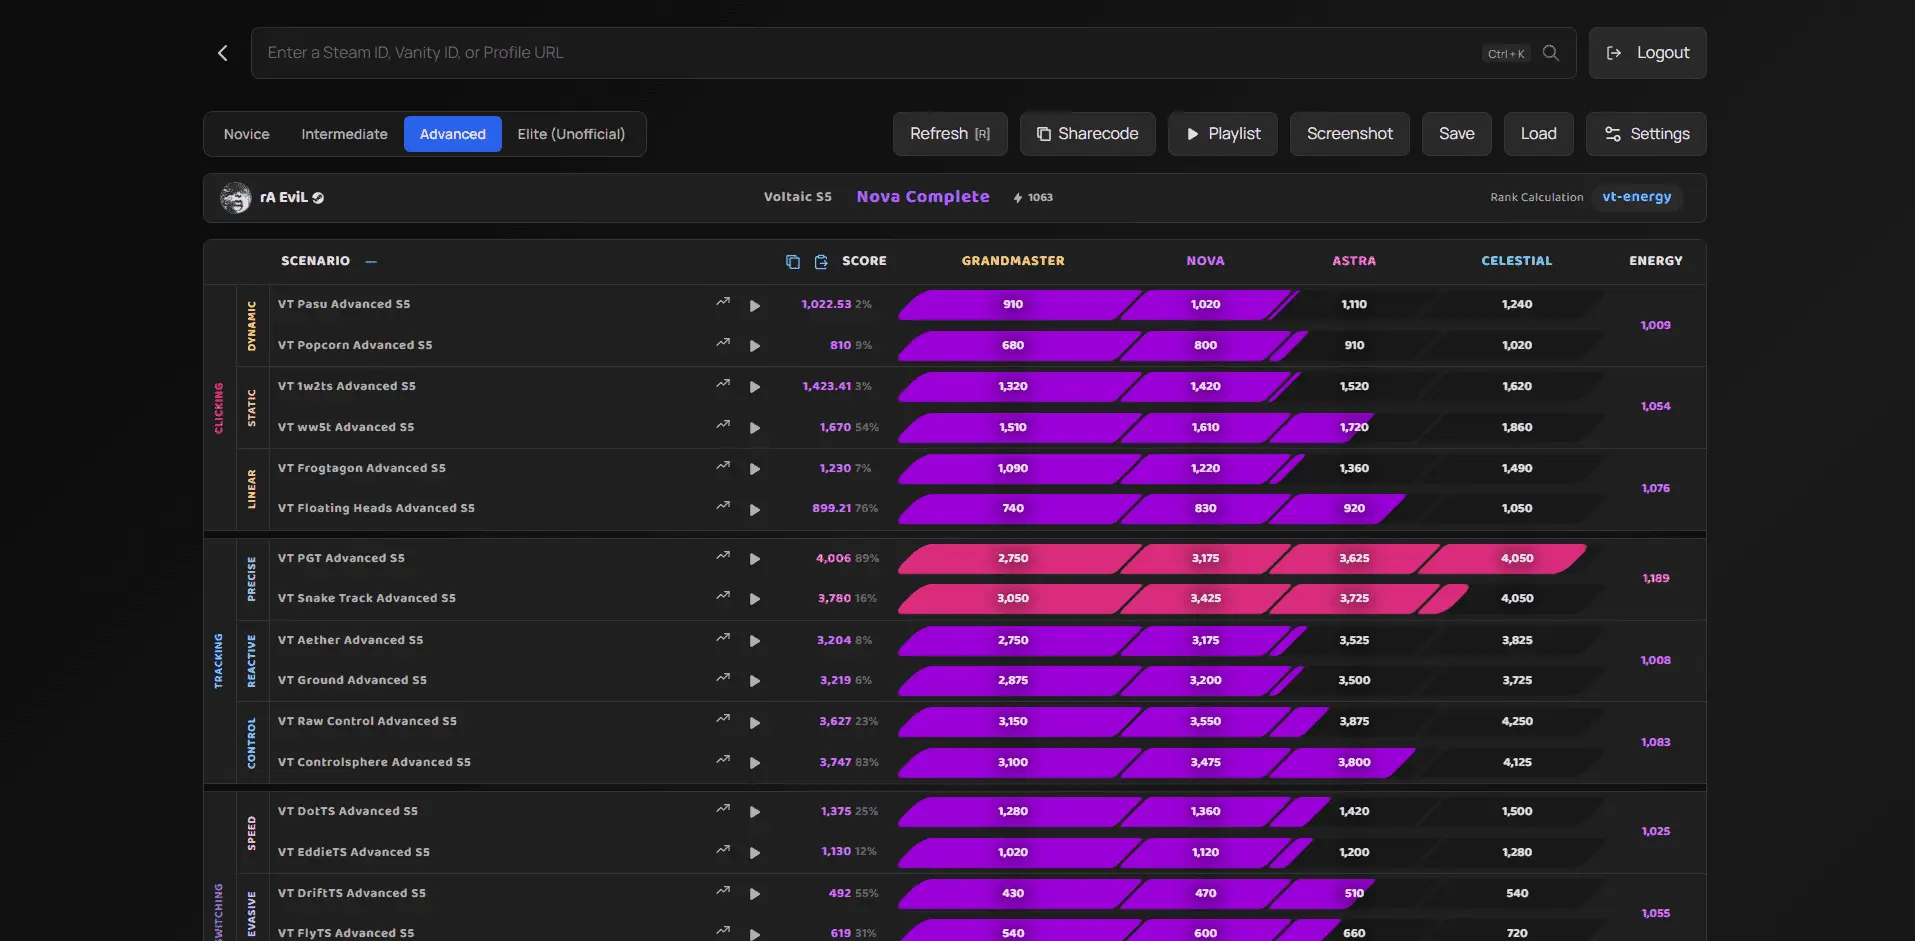Click the lightning energy icon beside 1063
1915x941 pixels.
1016,197
